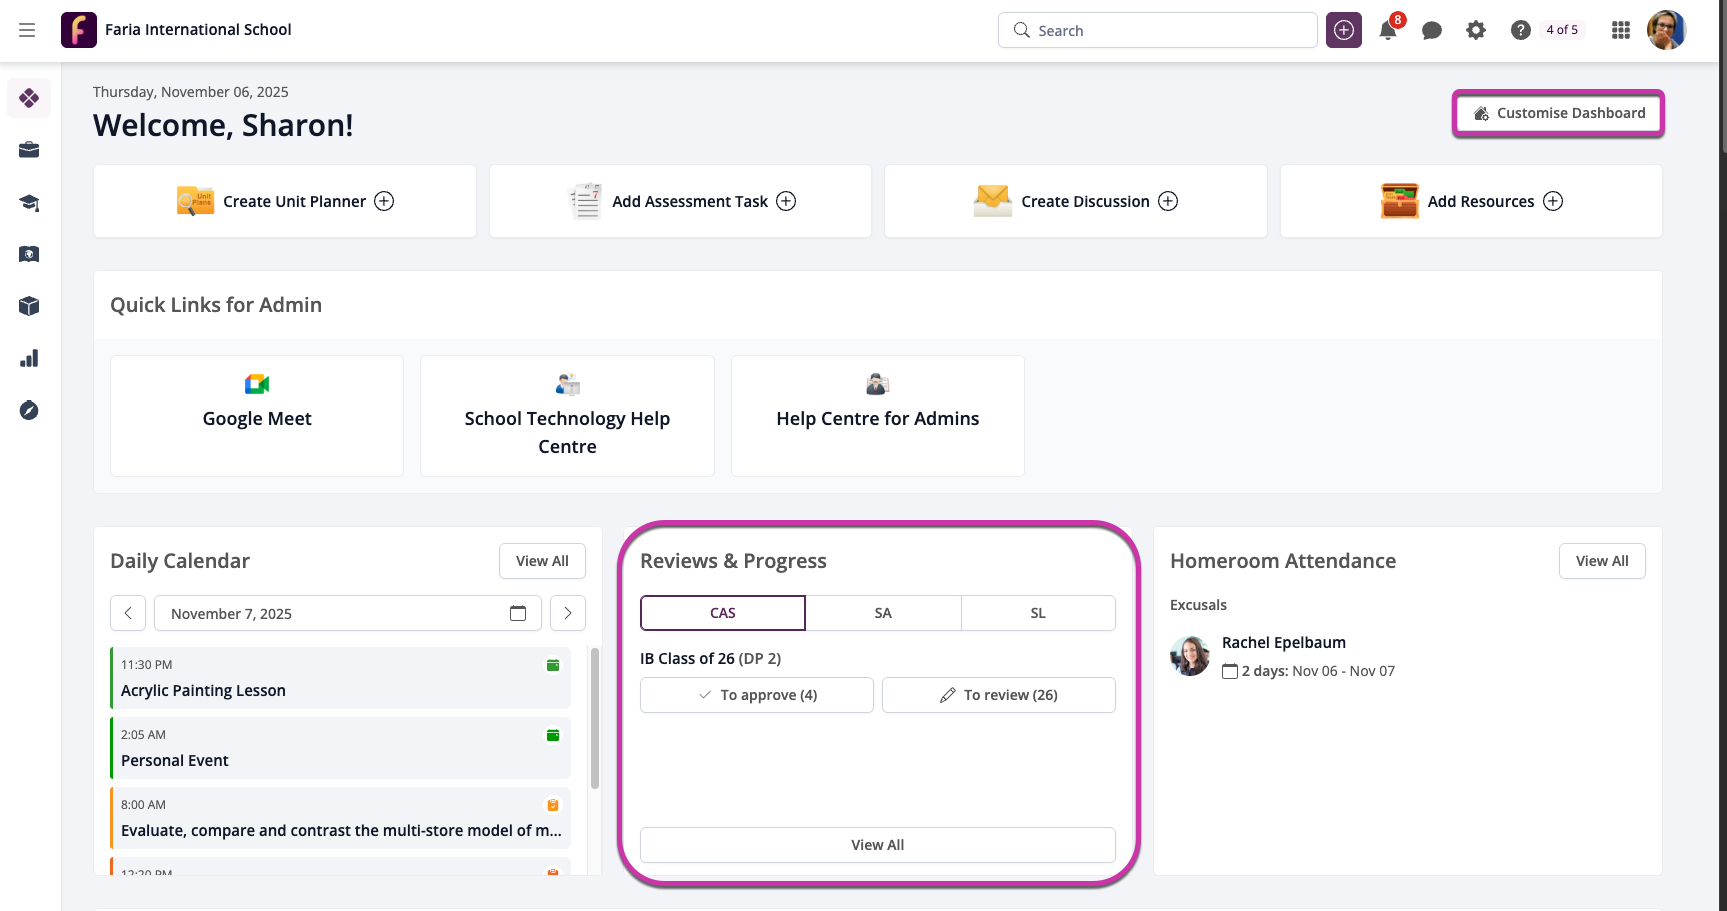Click the purple quick add plus icon
Screen dimensions: 1727x911
coord(1344,31)
